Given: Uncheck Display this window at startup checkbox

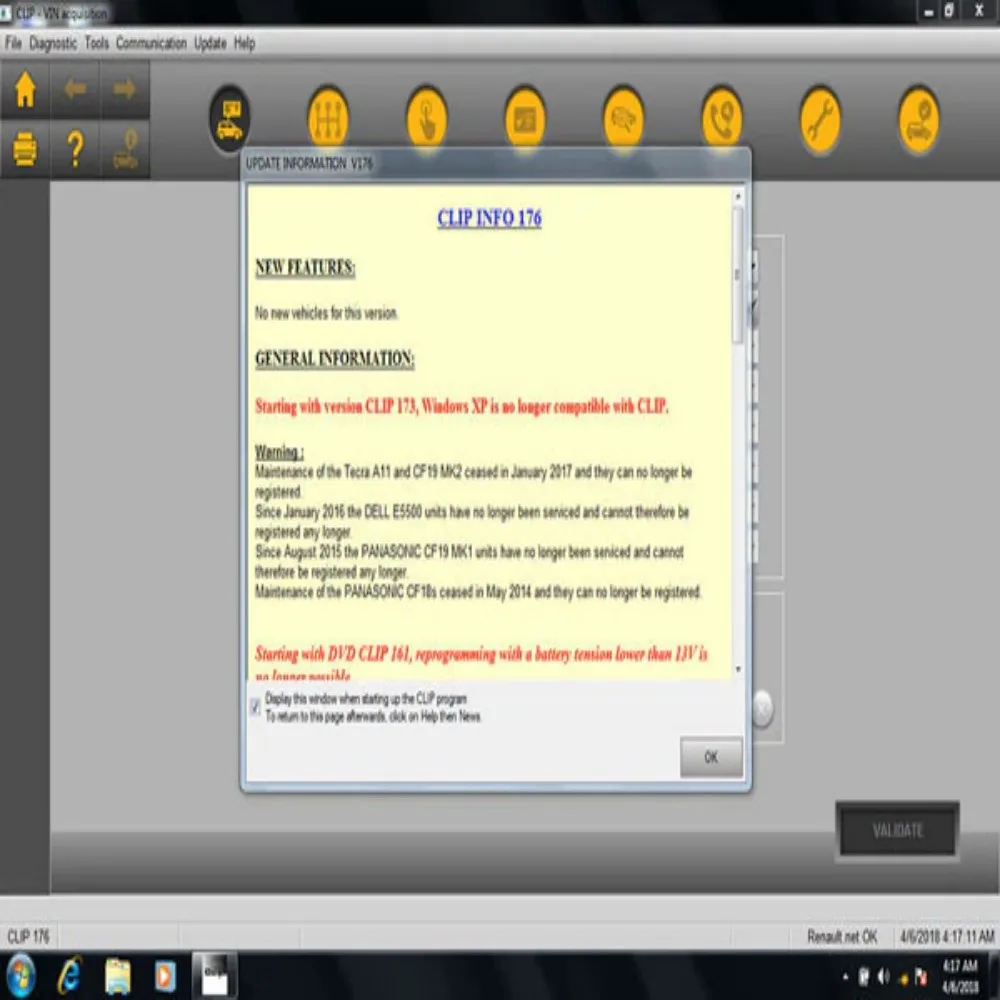Looking at the screenshot, I should [x=255, y=707].
